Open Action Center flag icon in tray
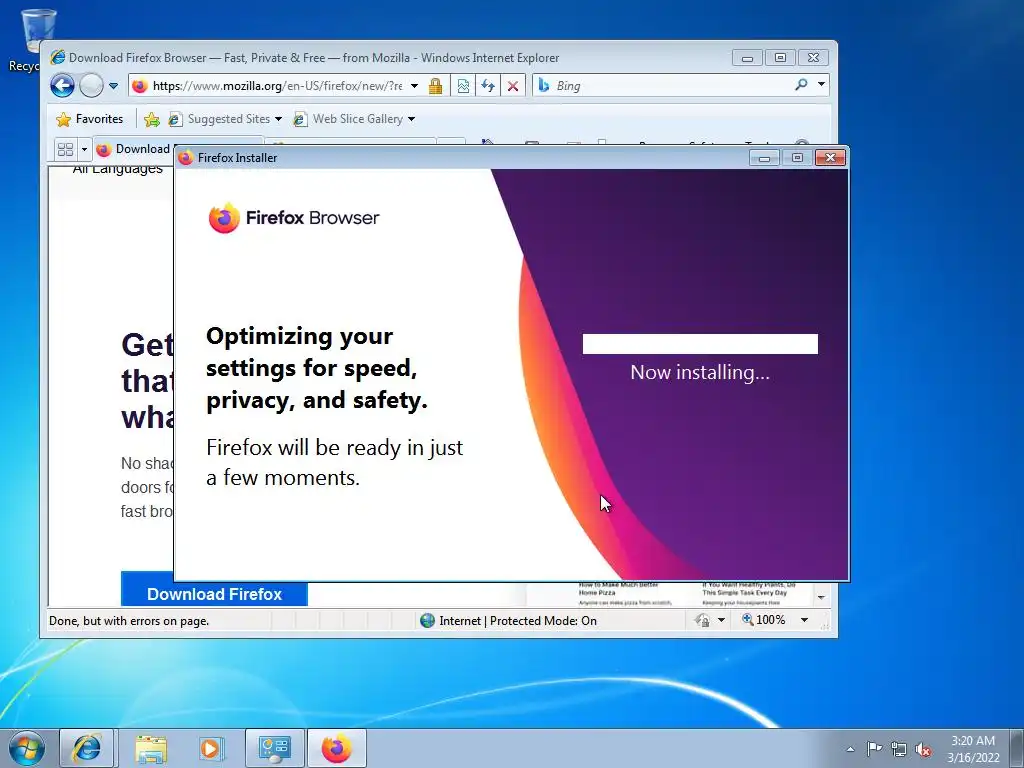This screenshot has height=768, width=1024. pos(874,748)
